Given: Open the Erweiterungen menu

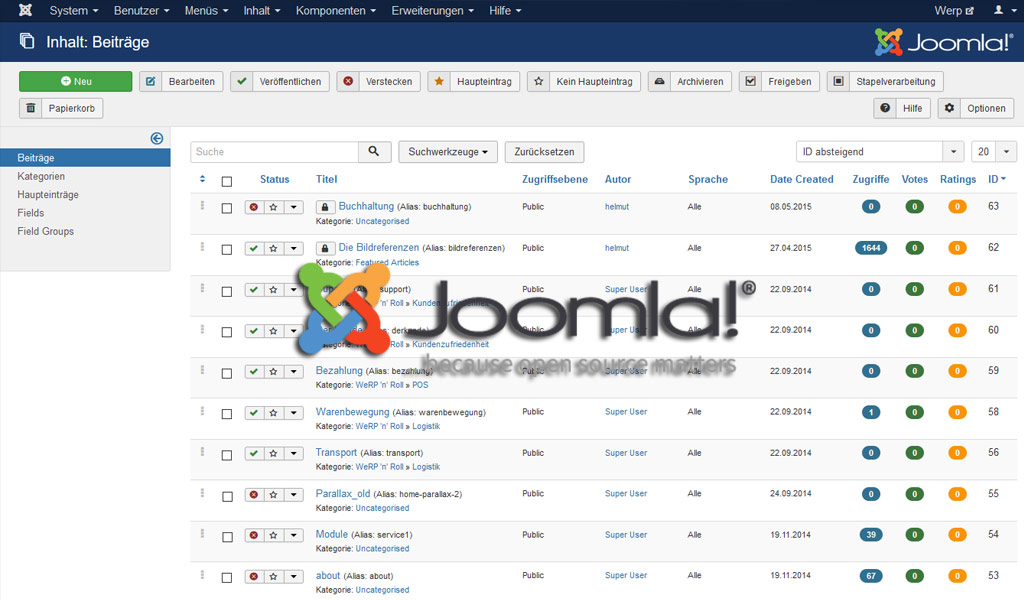Looking at the screenshot, I should (x=433, y=11).
